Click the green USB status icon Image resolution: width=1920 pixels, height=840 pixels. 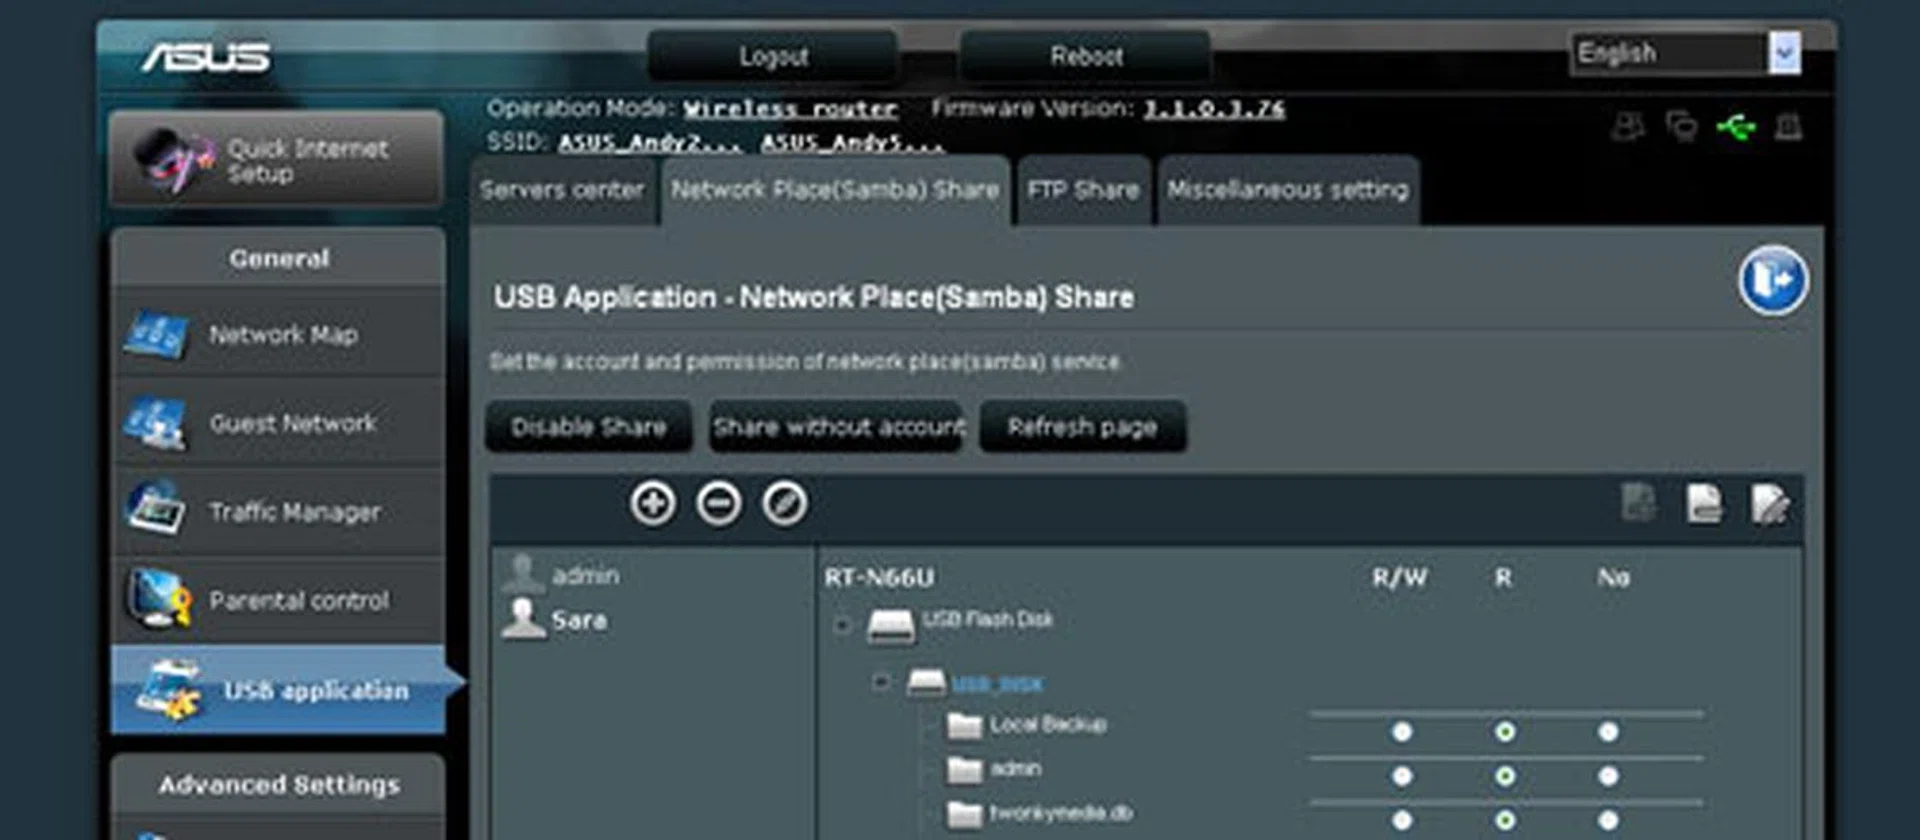[x=1735, y=127]
